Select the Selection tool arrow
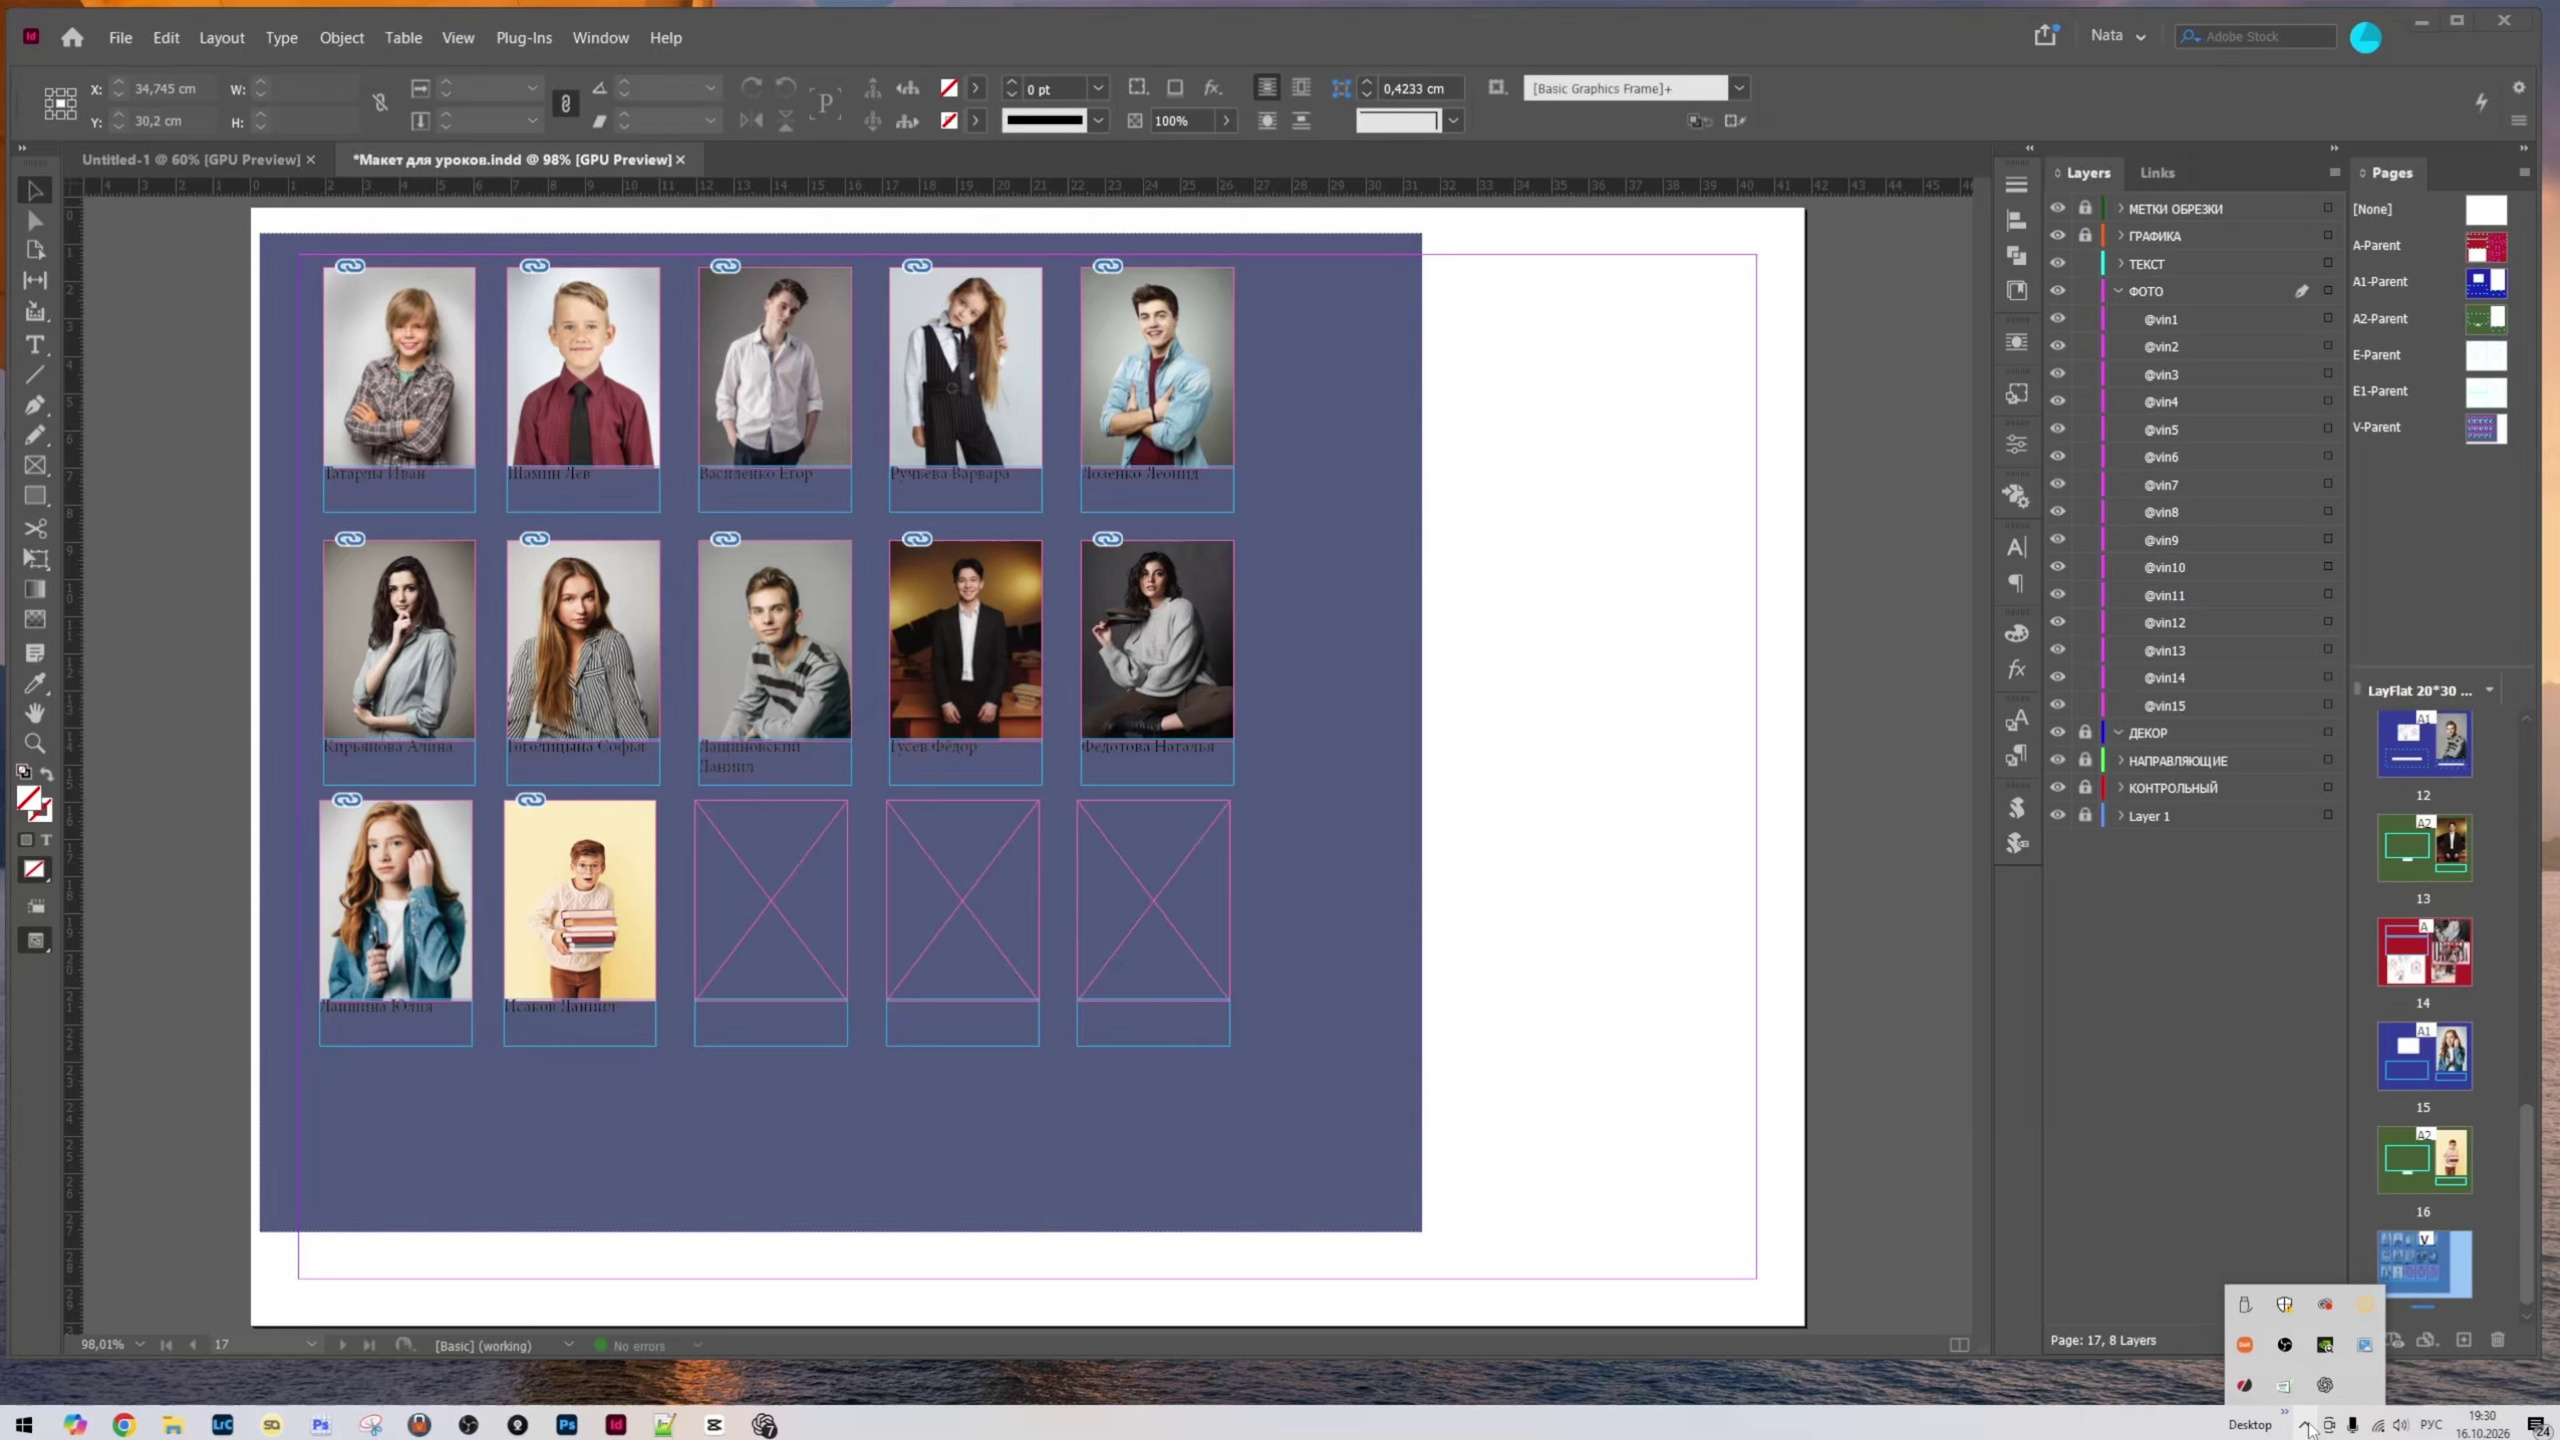This screenshot has width=2560, height=1440. [35, 190]
